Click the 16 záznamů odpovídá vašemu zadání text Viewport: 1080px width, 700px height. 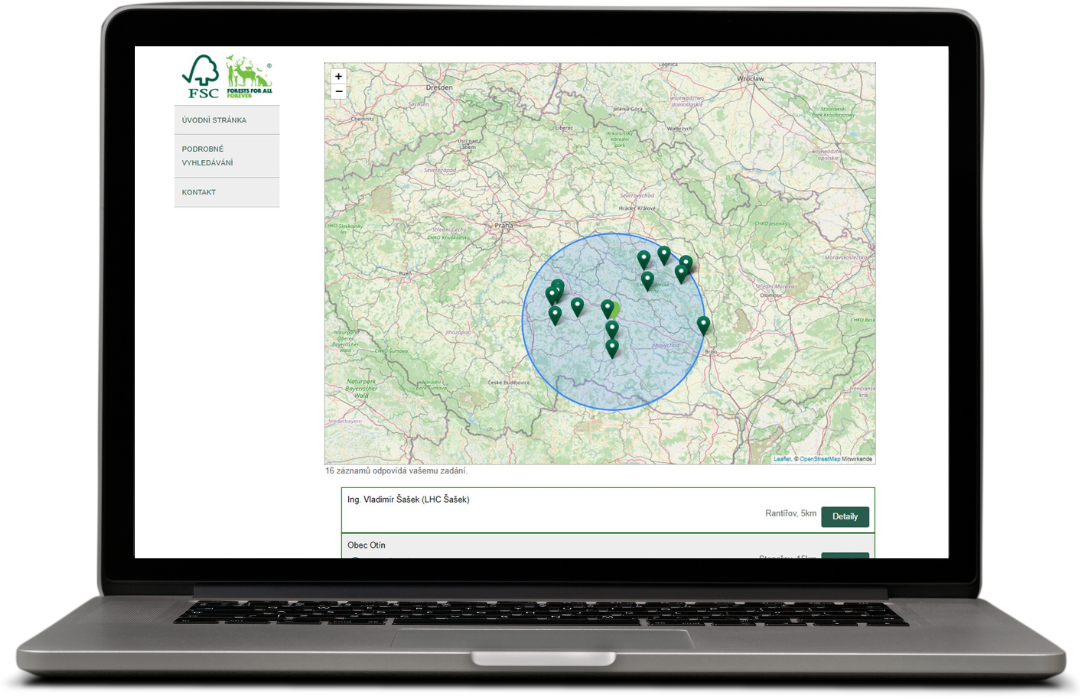396,471
